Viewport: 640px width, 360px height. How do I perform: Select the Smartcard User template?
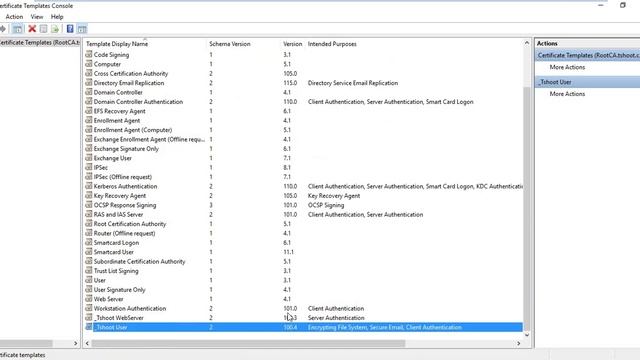pos(113,252)
